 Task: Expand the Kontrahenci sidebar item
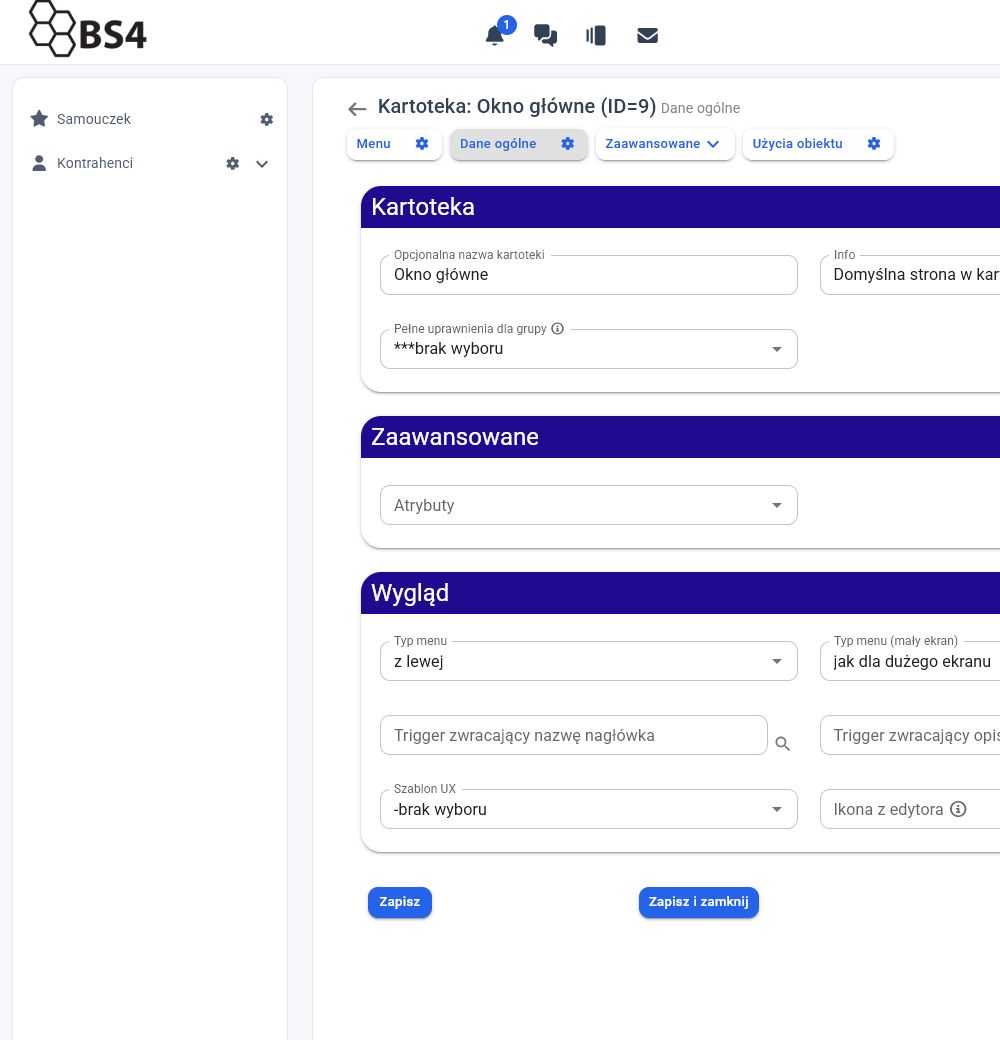coord(262,164)
